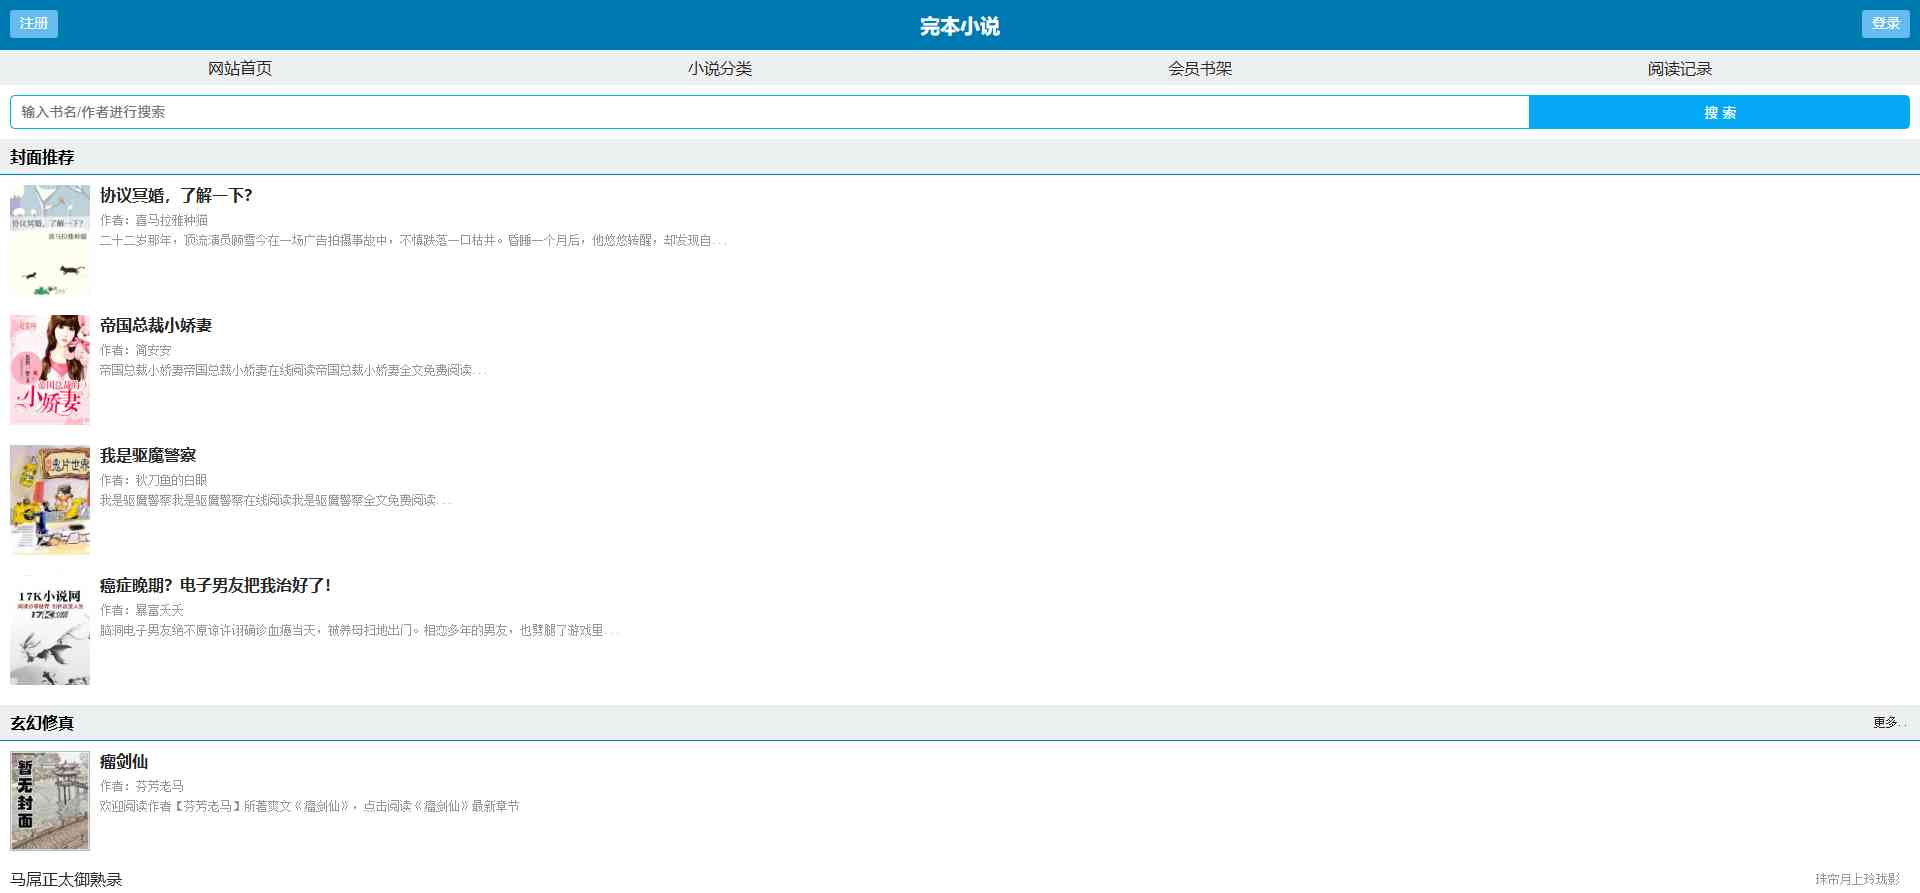
Task: Open title link 帝国总裁小娇妻
Action: pos(156,326)
